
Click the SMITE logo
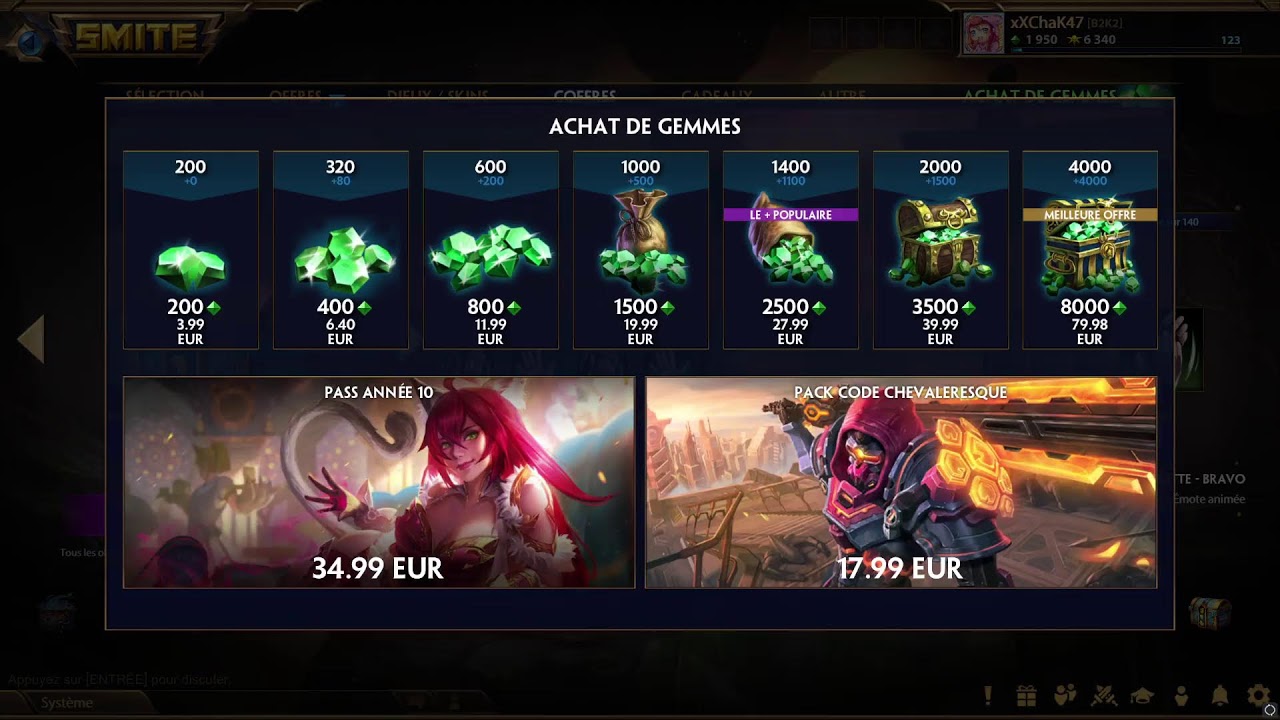(x=136, y=38)
